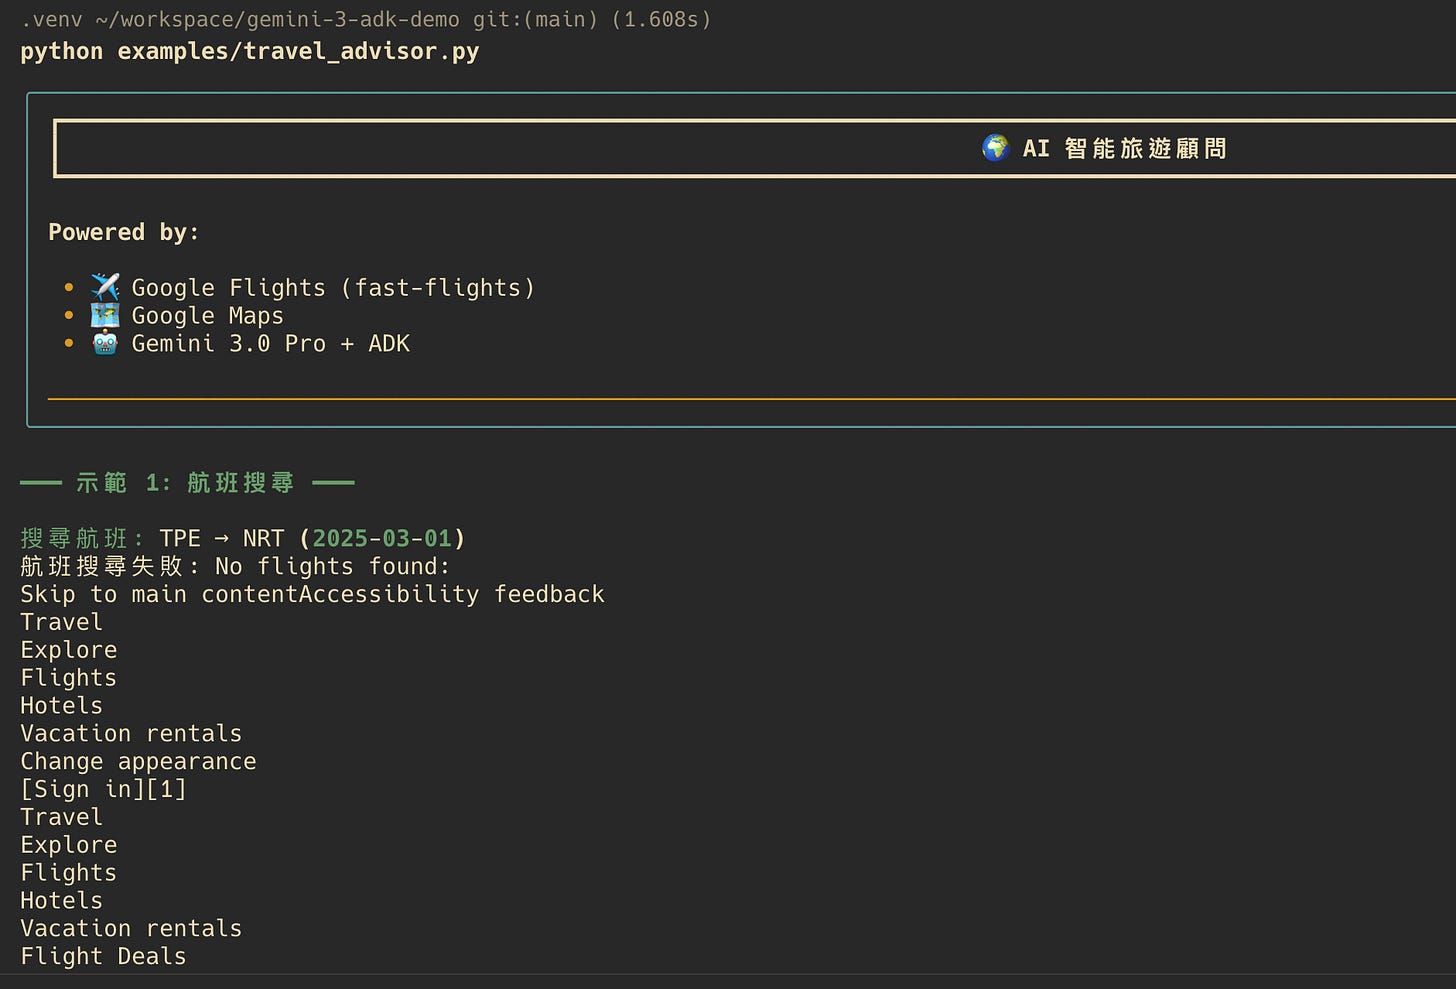Click the "Flight Deals" output line

103,957
